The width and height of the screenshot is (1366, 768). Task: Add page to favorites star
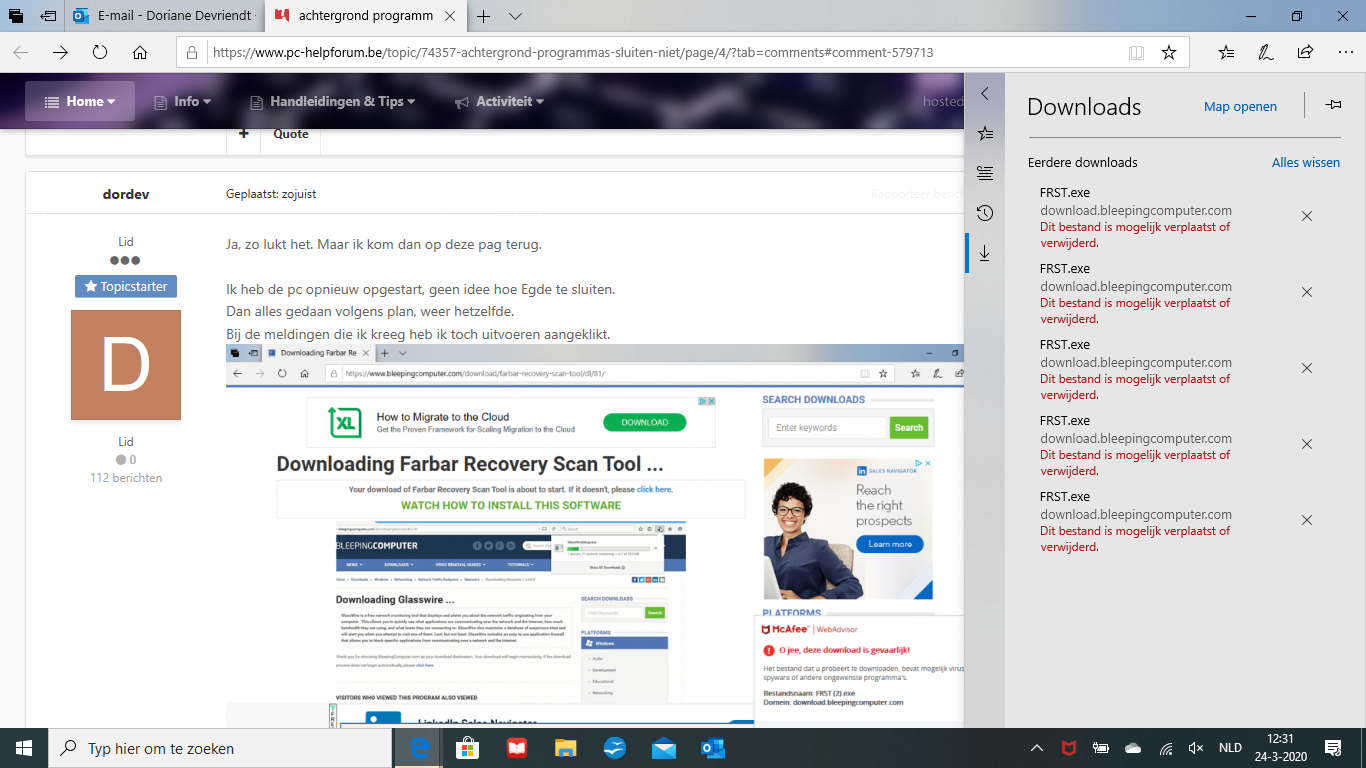[1169, 52]
